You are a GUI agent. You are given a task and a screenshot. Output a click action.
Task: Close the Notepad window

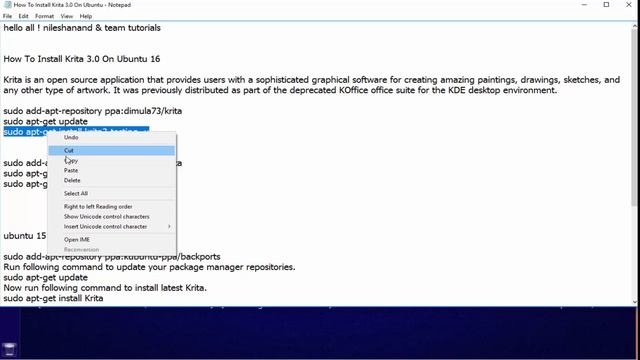[x=629, y=5]
